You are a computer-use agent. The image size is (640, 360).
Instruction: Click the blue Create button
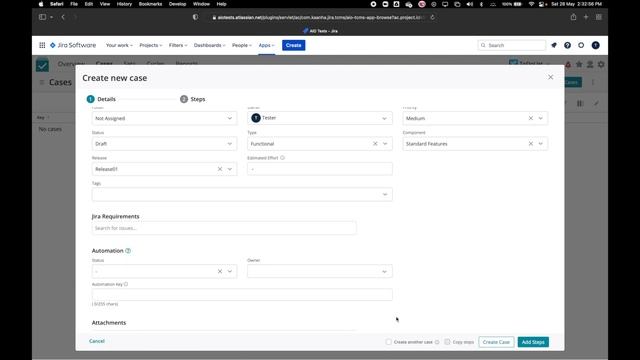pos(293,45)
